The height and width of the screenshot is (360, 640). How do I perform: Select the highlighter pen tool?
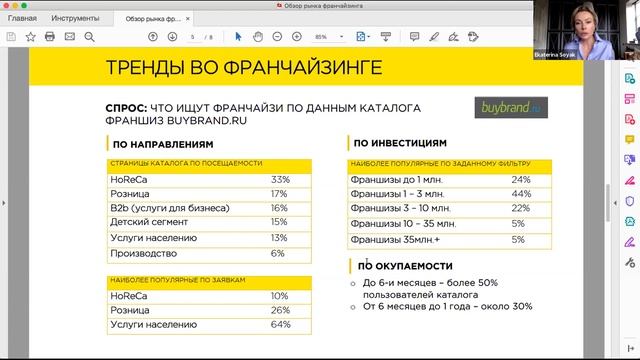pos(434,37)
